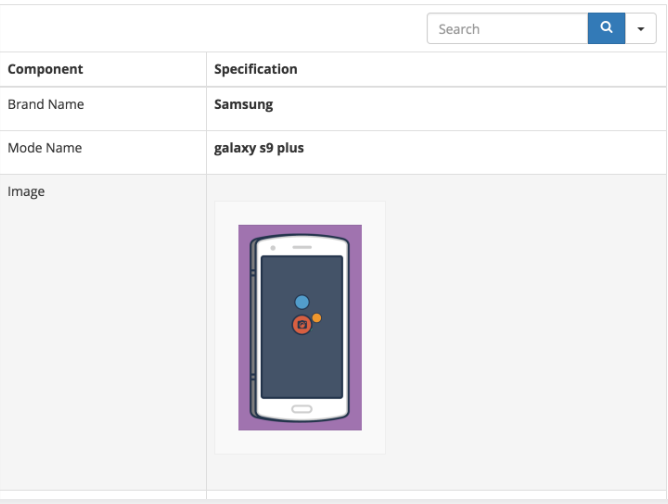The height and width of the screenshot is (504, 668).
Task: Open the phone product thumbnail
Action: point(300,327)
